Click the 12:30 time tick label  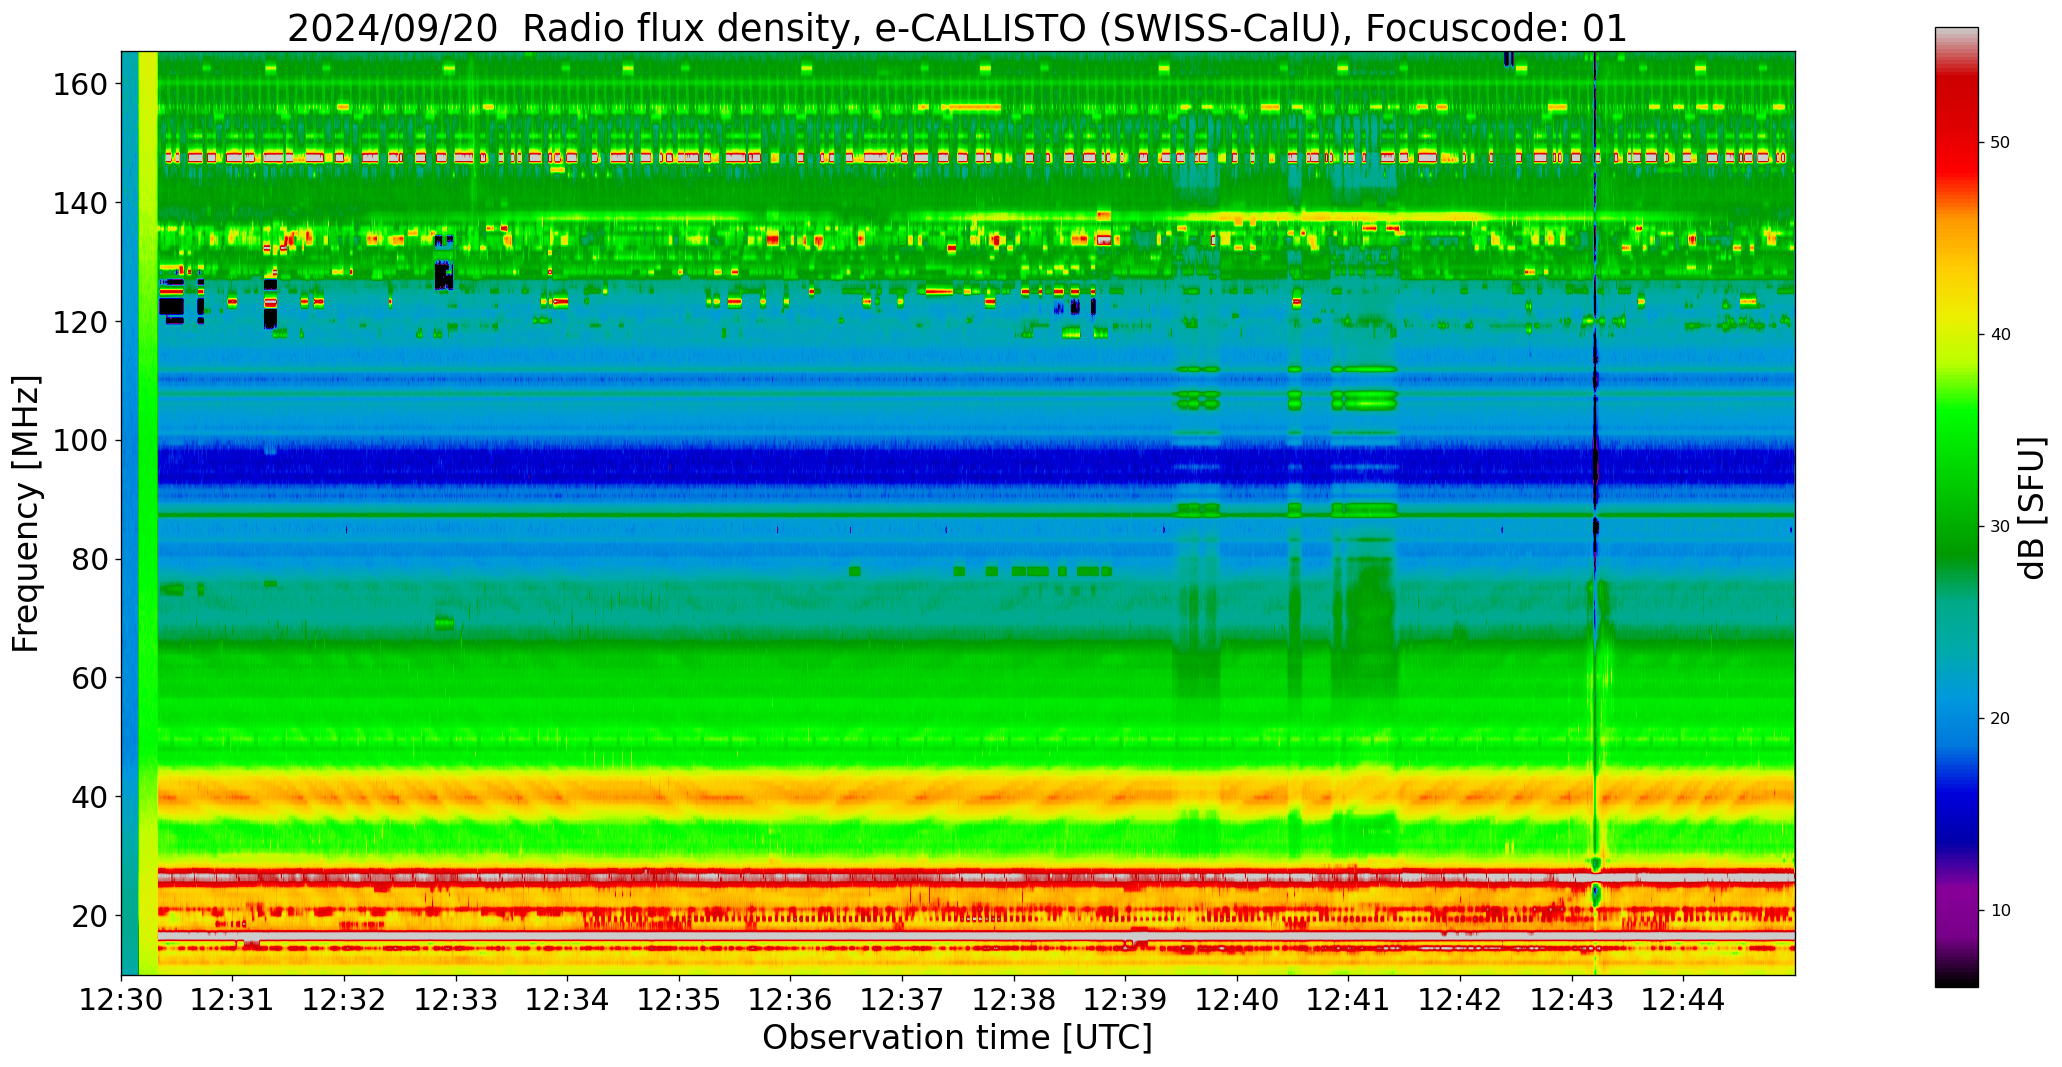[x=122, y=999]
